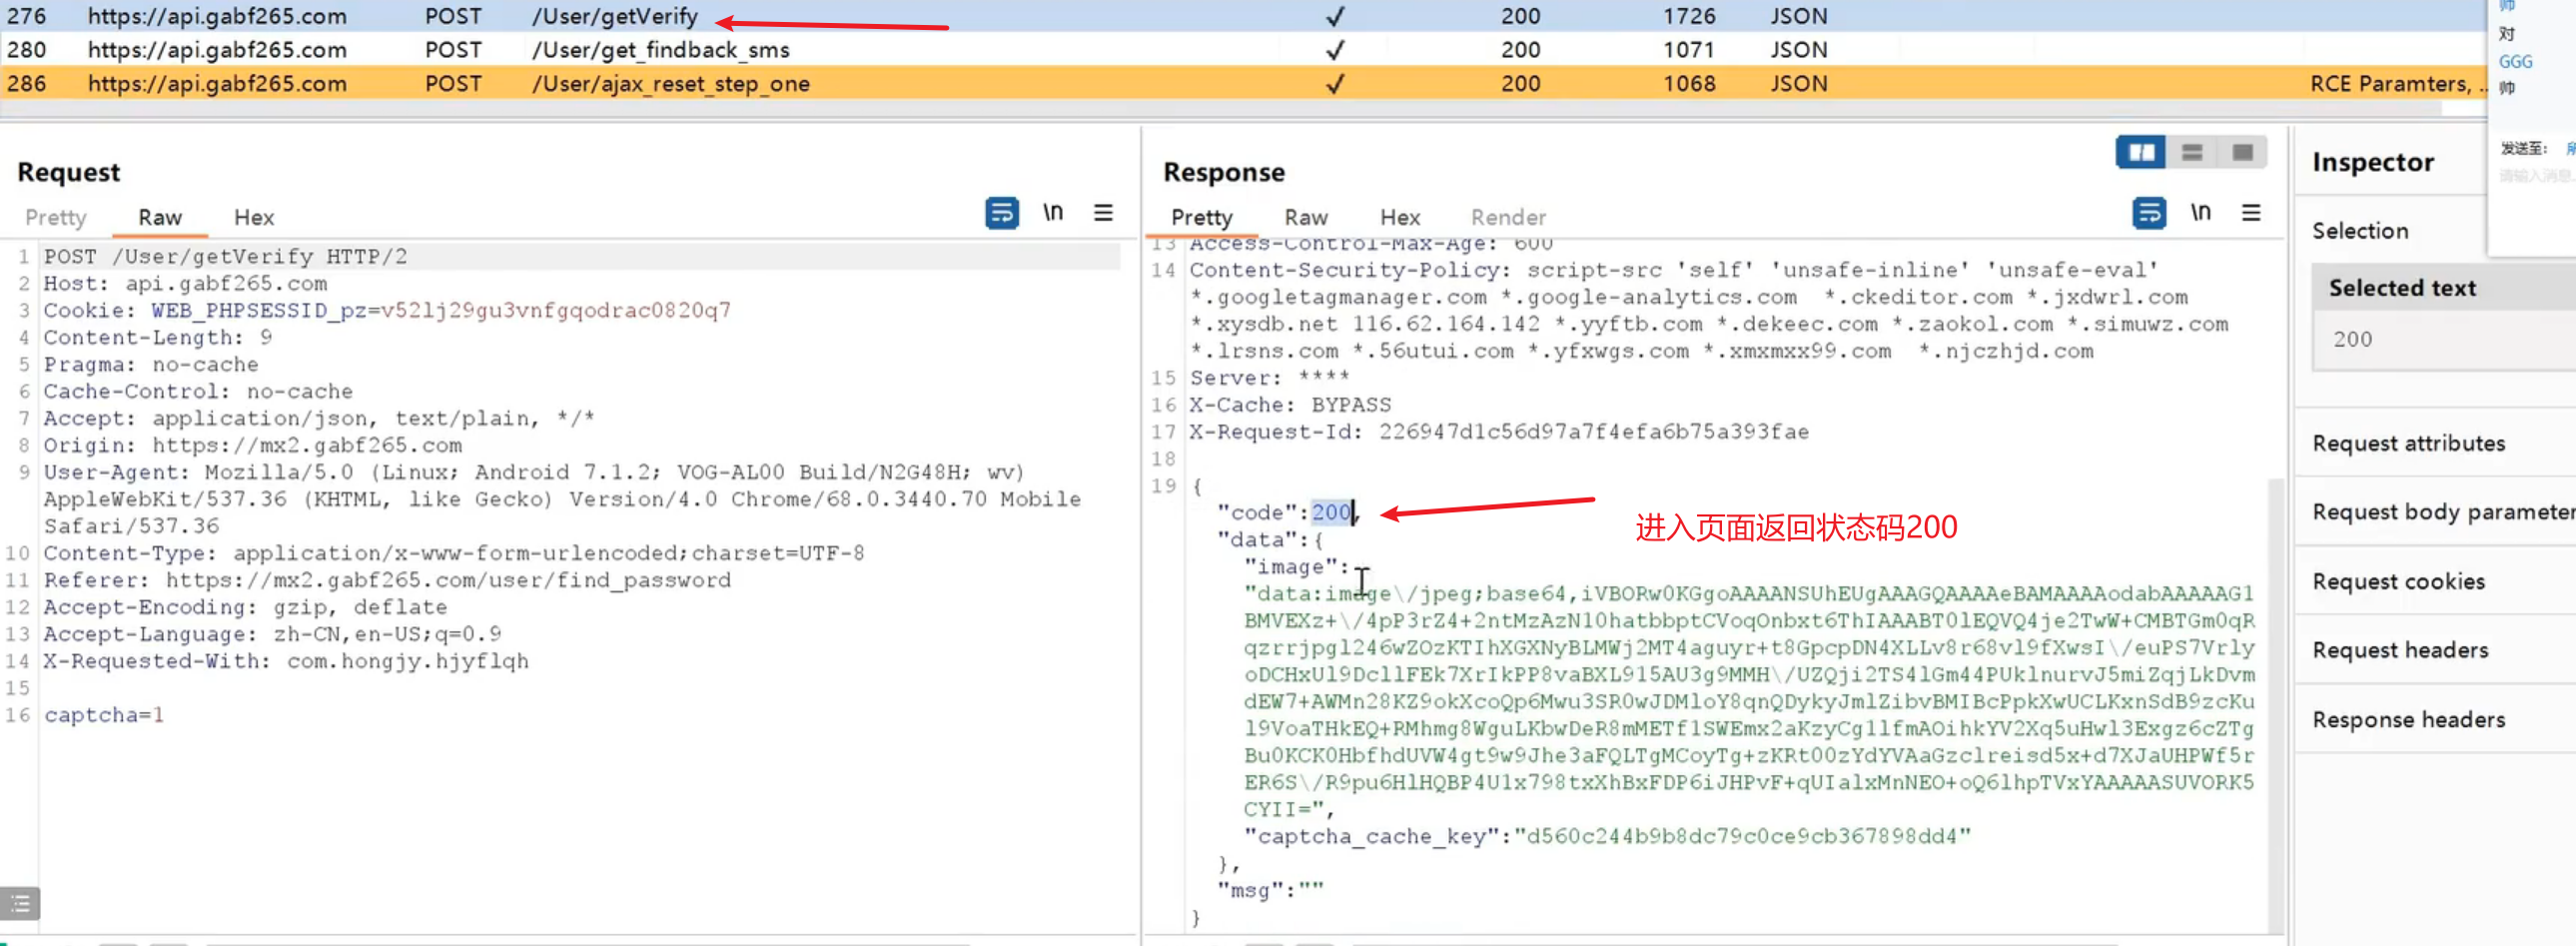
Task: Switch Request view to Pretty tab
Action: coord(56,217)
